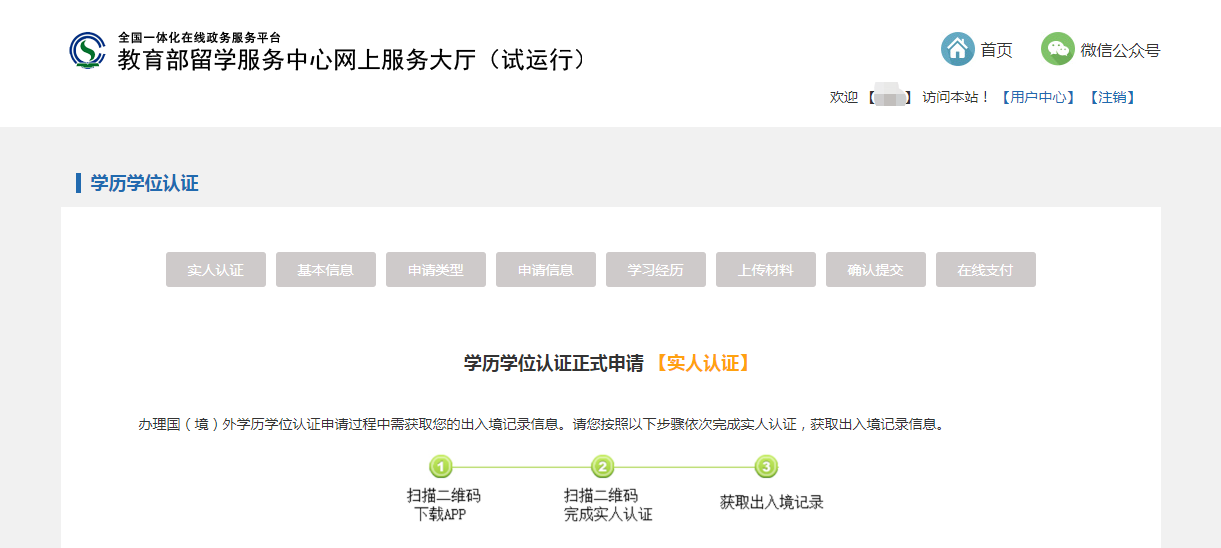Click step 1 green circle marker
The height and width of the screenshot is (548, 1221).
(441, 467)
